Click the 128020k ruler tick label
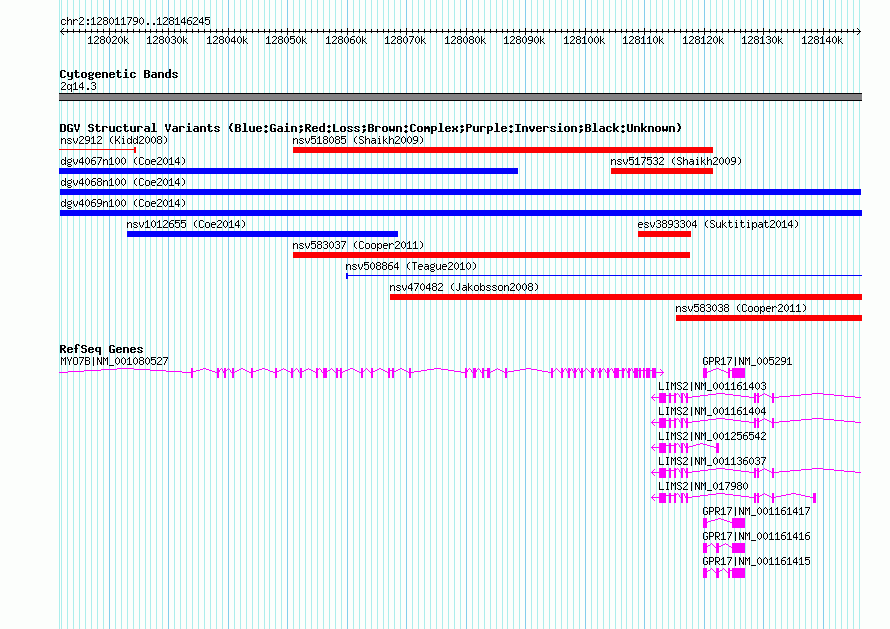890x629 pixels. pyautogui.click(x=108, y=40)
